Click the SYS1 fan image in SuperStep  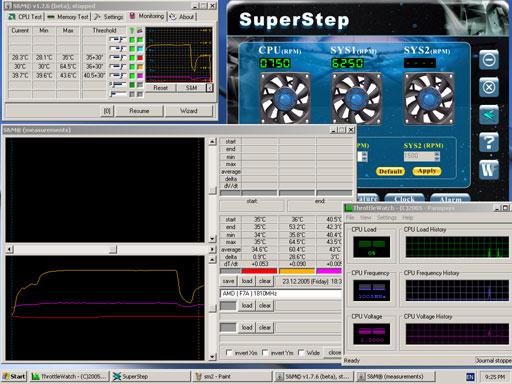(x=357, y=99)
